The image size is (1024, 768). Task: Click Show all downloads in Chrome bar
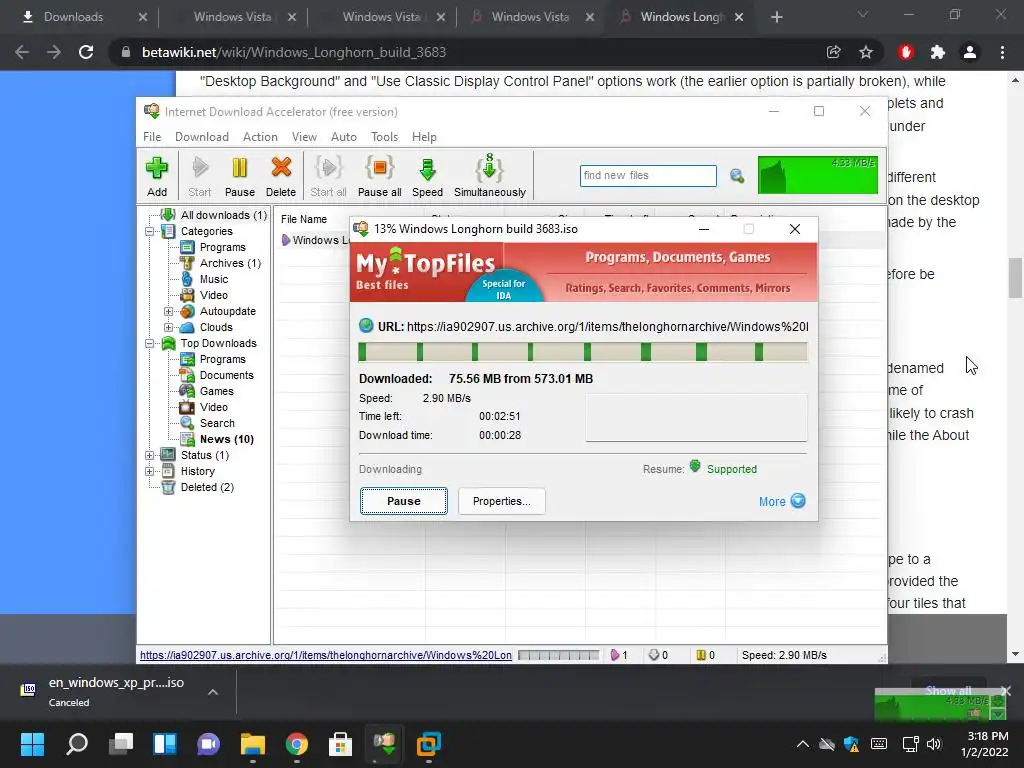[x=948, y=690]
